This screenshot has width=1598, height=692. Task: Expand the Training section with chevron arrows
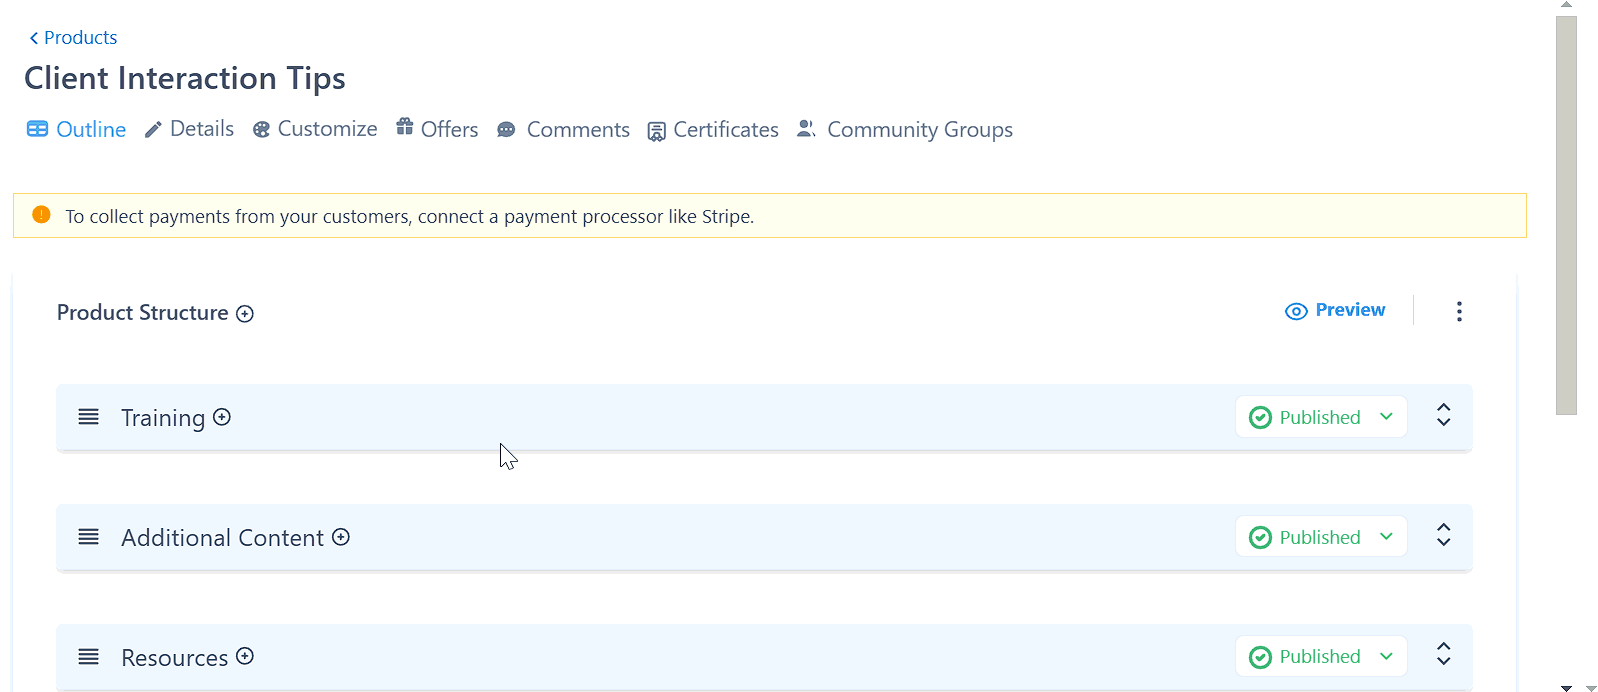(x=1443, y=415)
